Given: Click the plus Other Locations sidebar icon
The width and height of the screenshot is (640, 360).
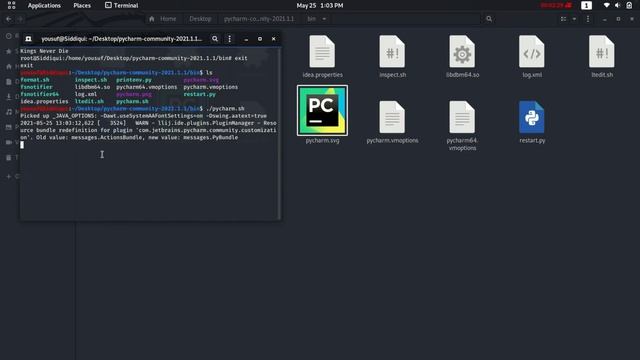Looking at the screenshot, I should click(x=9, y=176).
